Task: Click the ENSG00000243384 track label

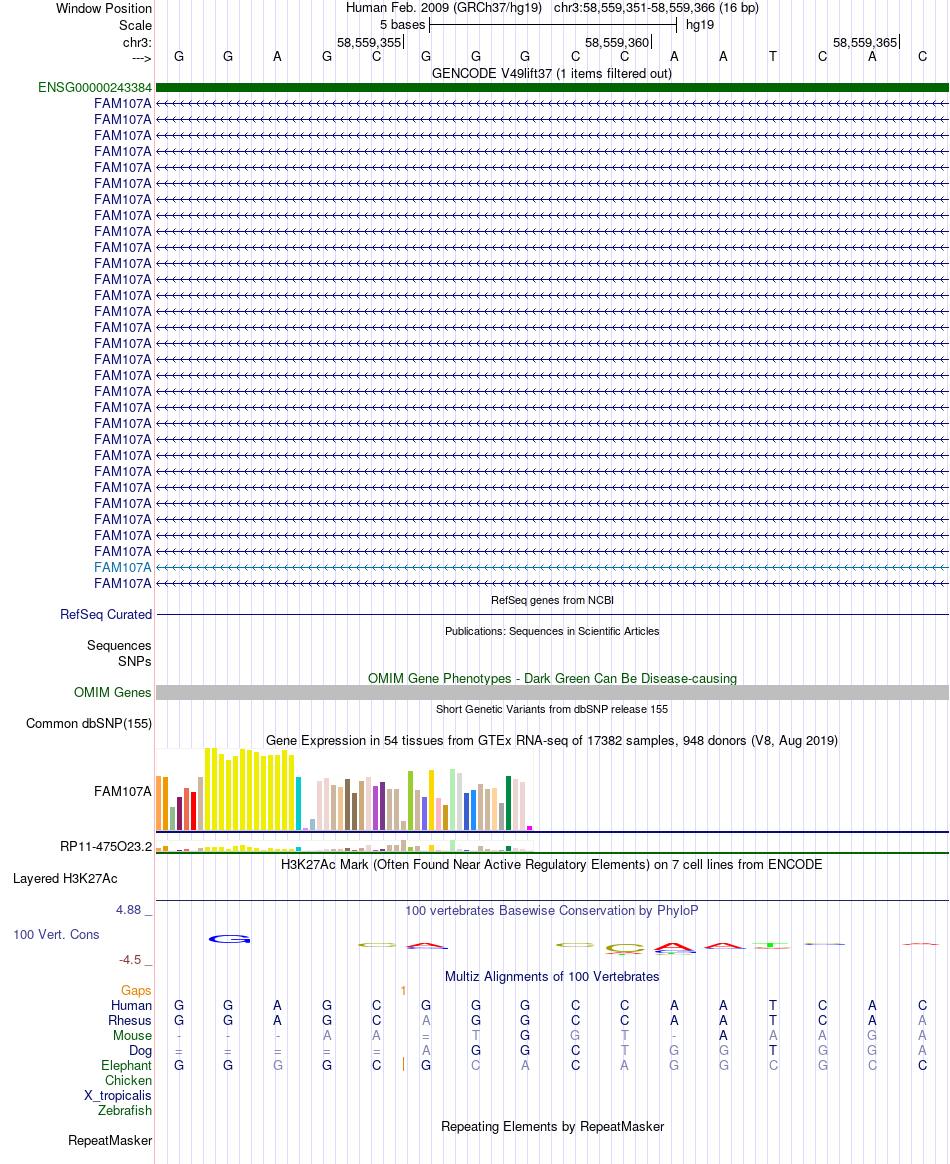Action: (94, 88)
